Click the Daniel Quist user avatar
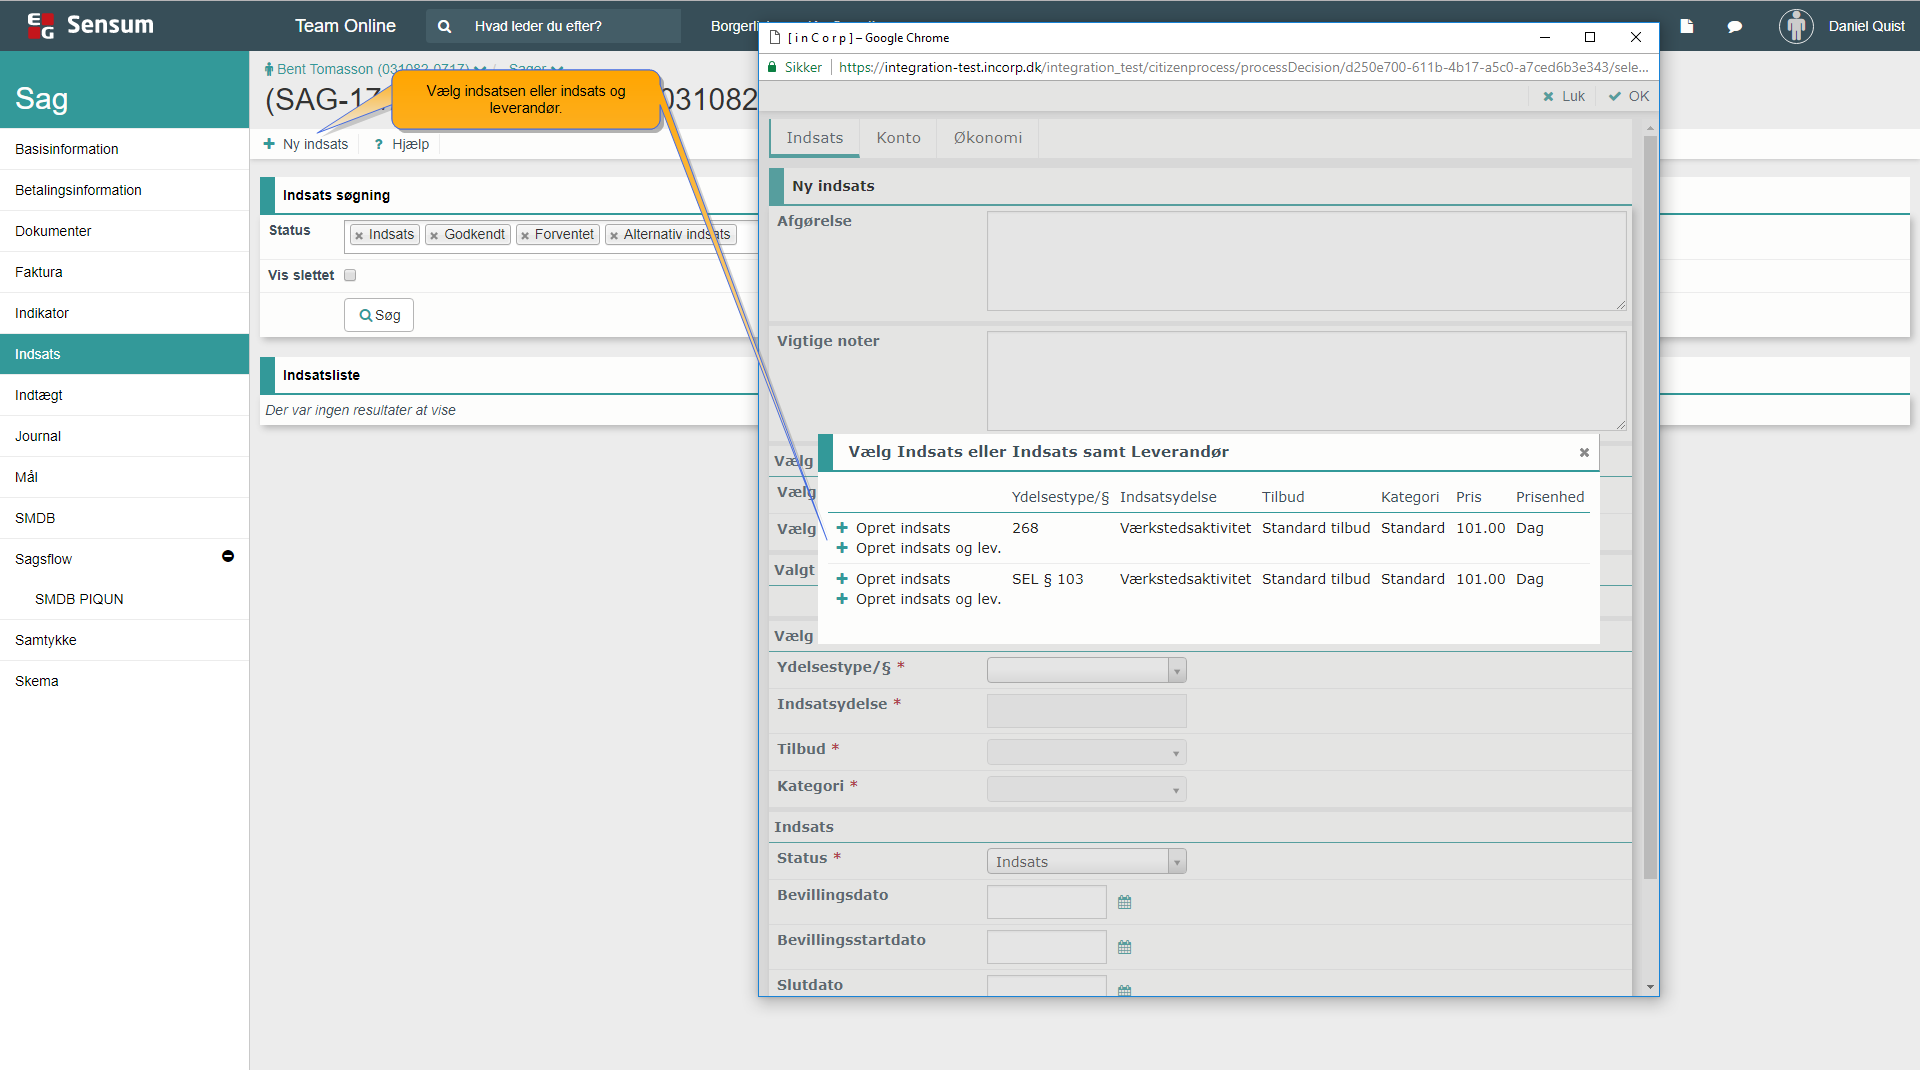The width and height of the screenshot is (1920, 1070). click(x=1796, y=26)
